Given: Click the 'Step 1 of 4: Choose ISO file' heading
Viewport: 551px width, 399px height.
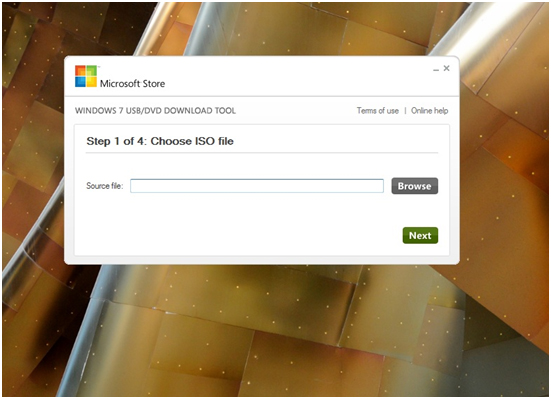Looking at the screenshot, I should pyautogui.click(x=160, y=141).
